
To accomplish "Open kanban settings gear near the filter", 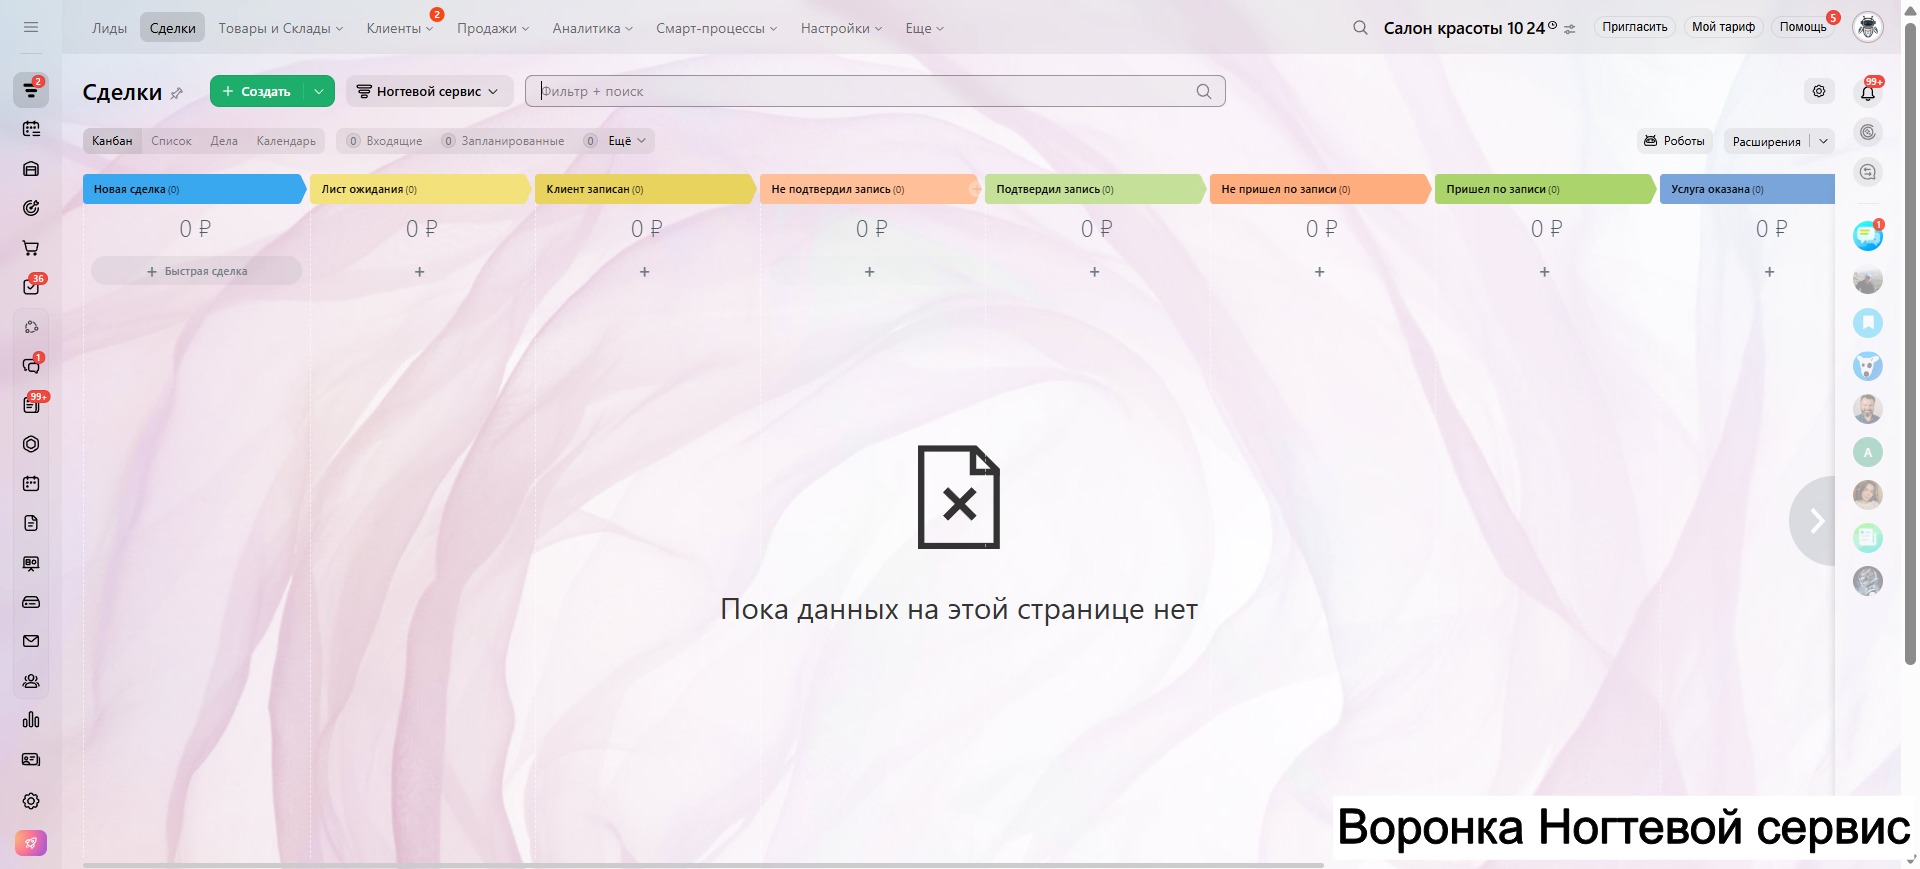I will (x=1819, y=91).
